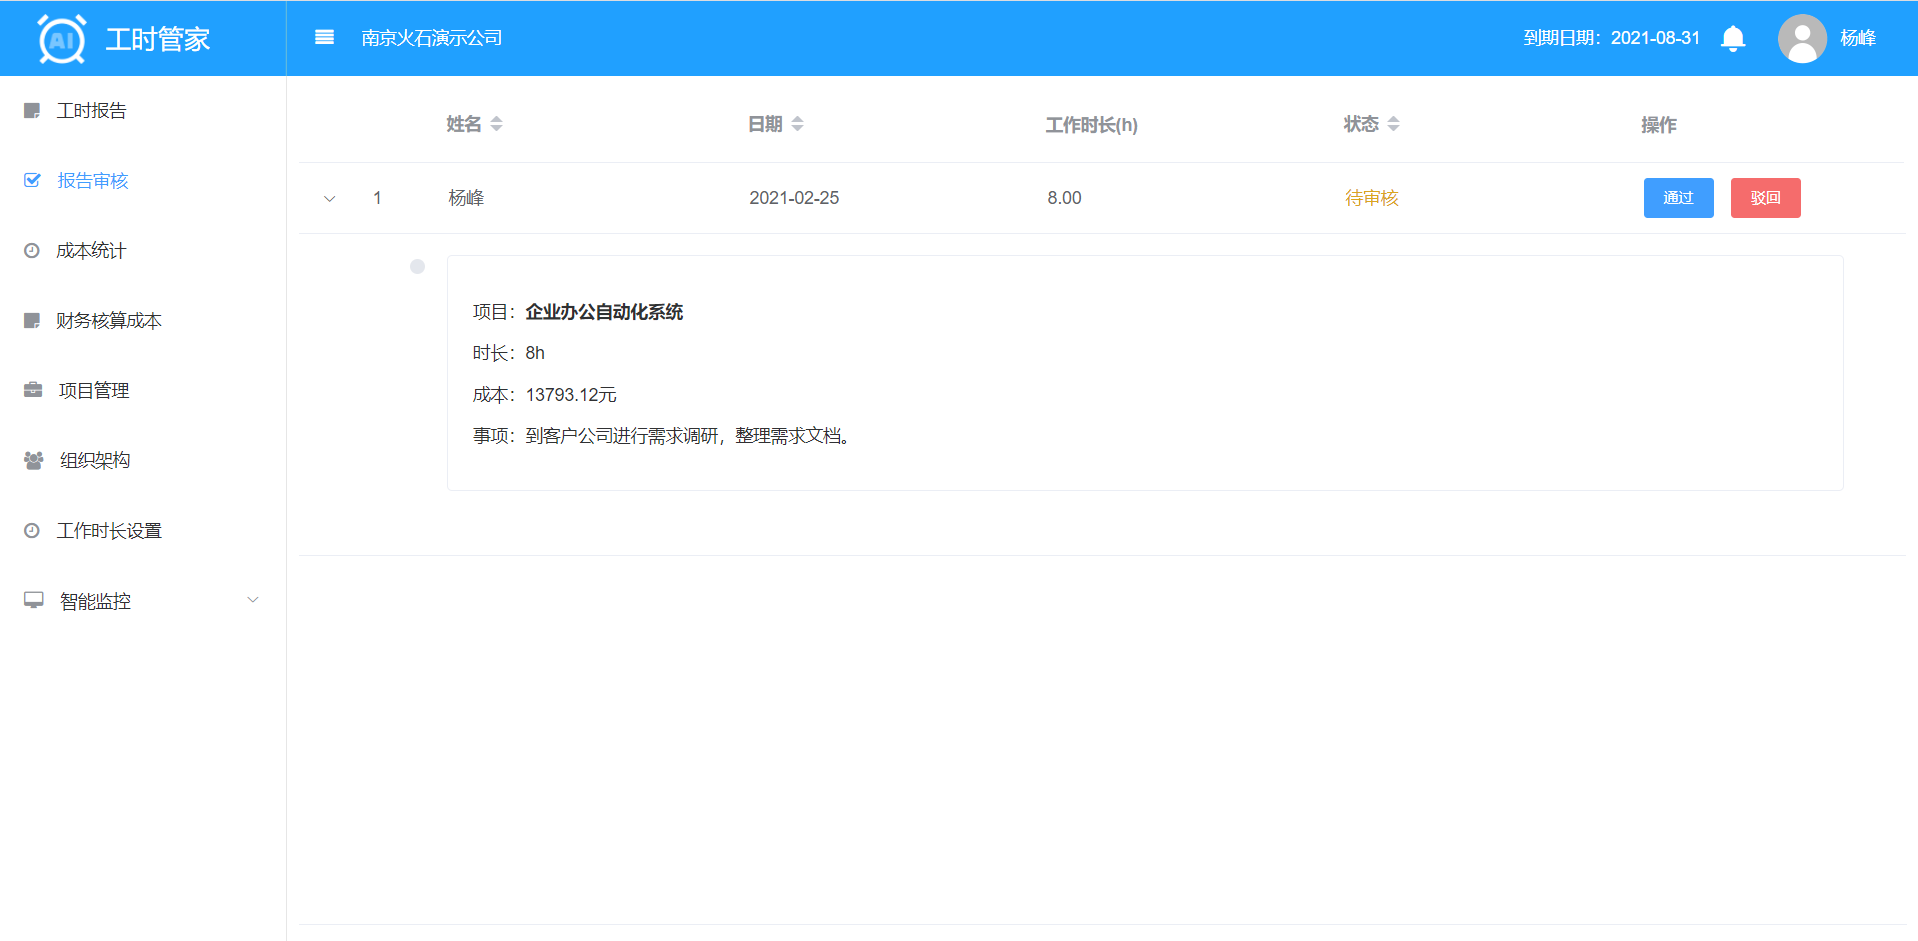The image size is (1918, 941).
Task: Sort table by 姓名 column
Action: (496, 124)
